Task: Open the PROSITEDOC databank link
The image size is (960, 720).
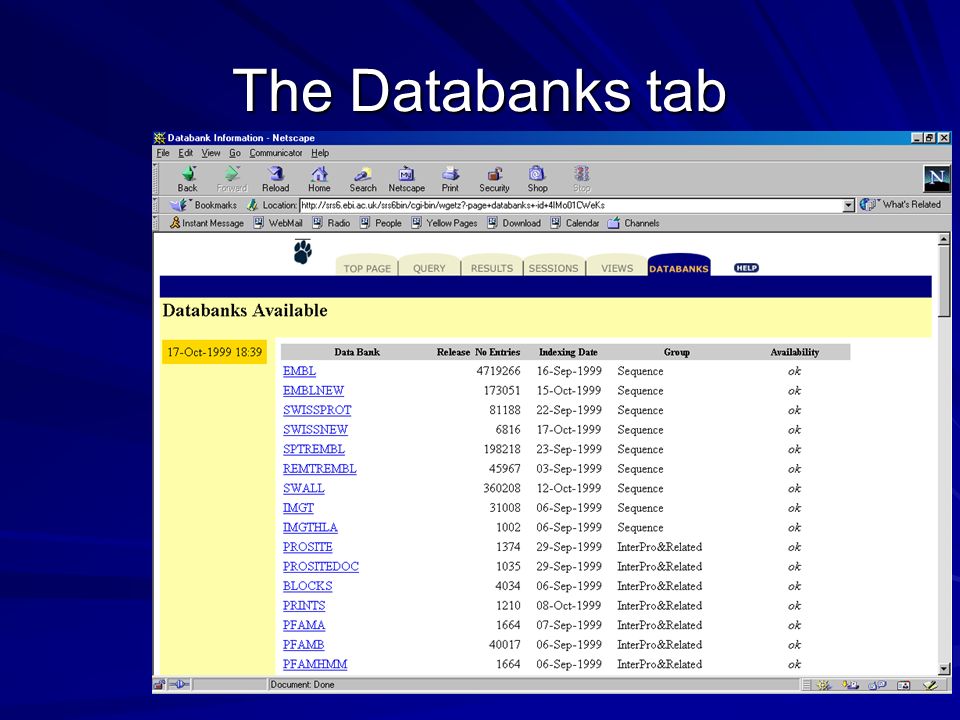Action: (321, 567)
